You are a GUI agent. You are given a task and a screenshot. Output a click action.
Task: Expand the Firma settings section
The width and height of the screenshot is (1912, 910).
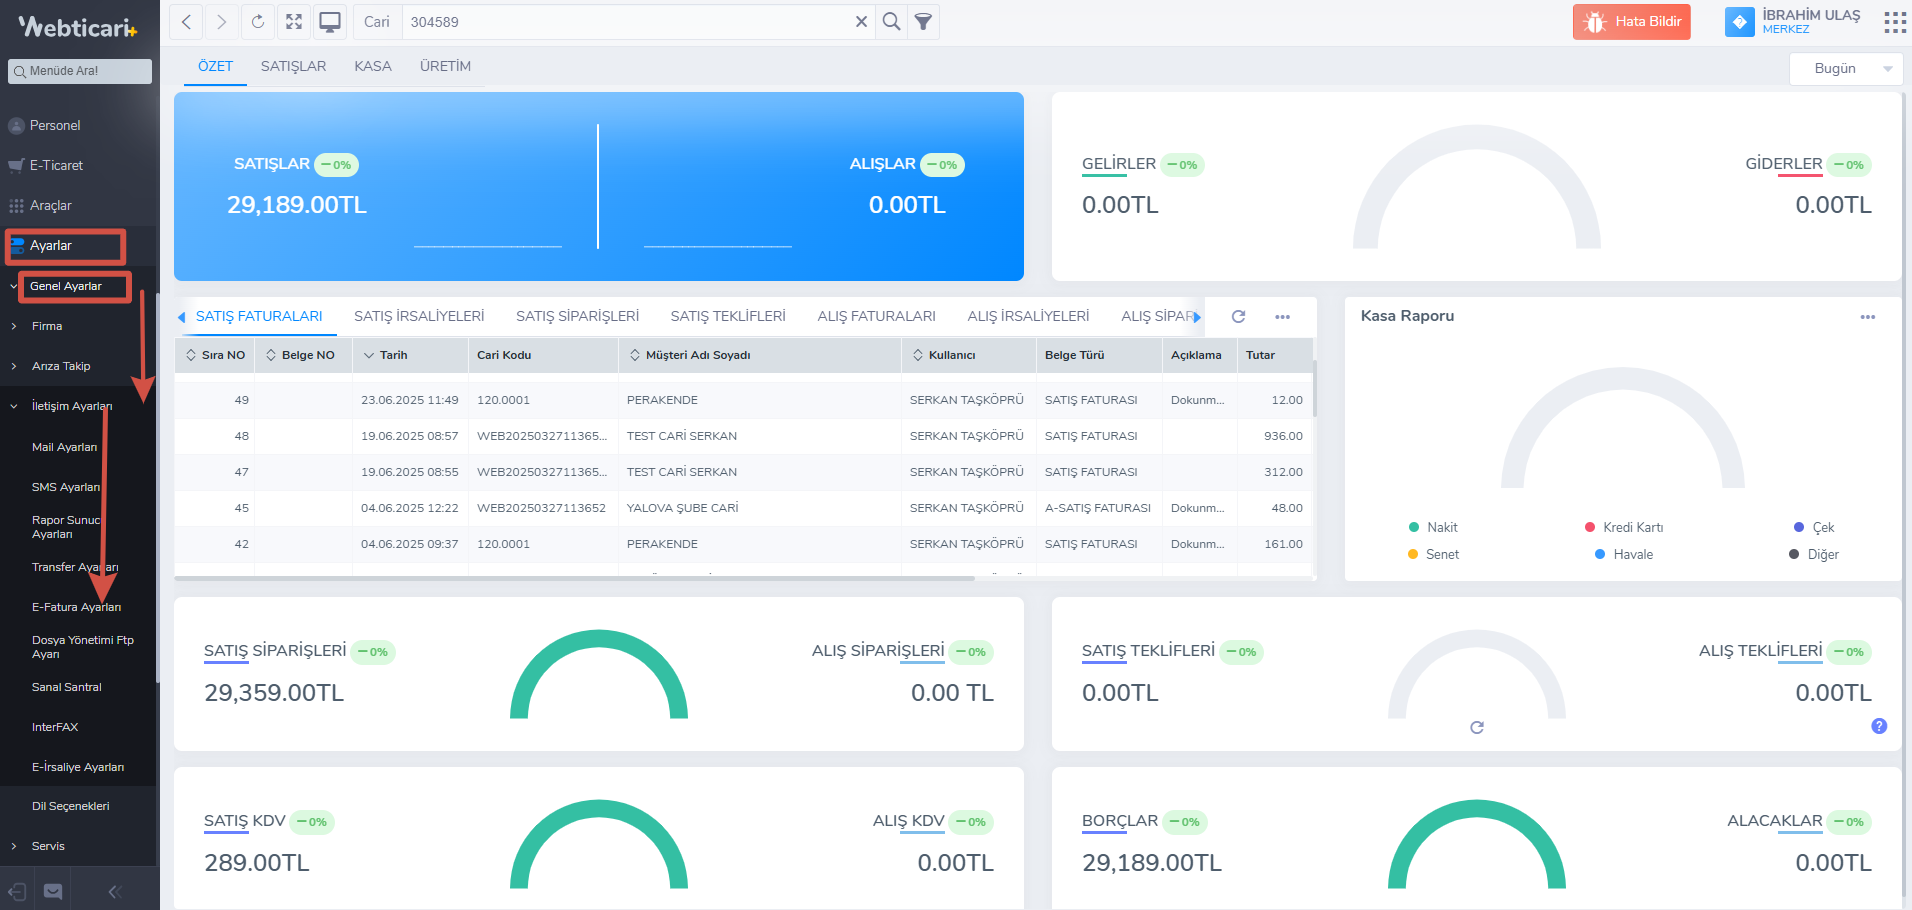(47, 326)
